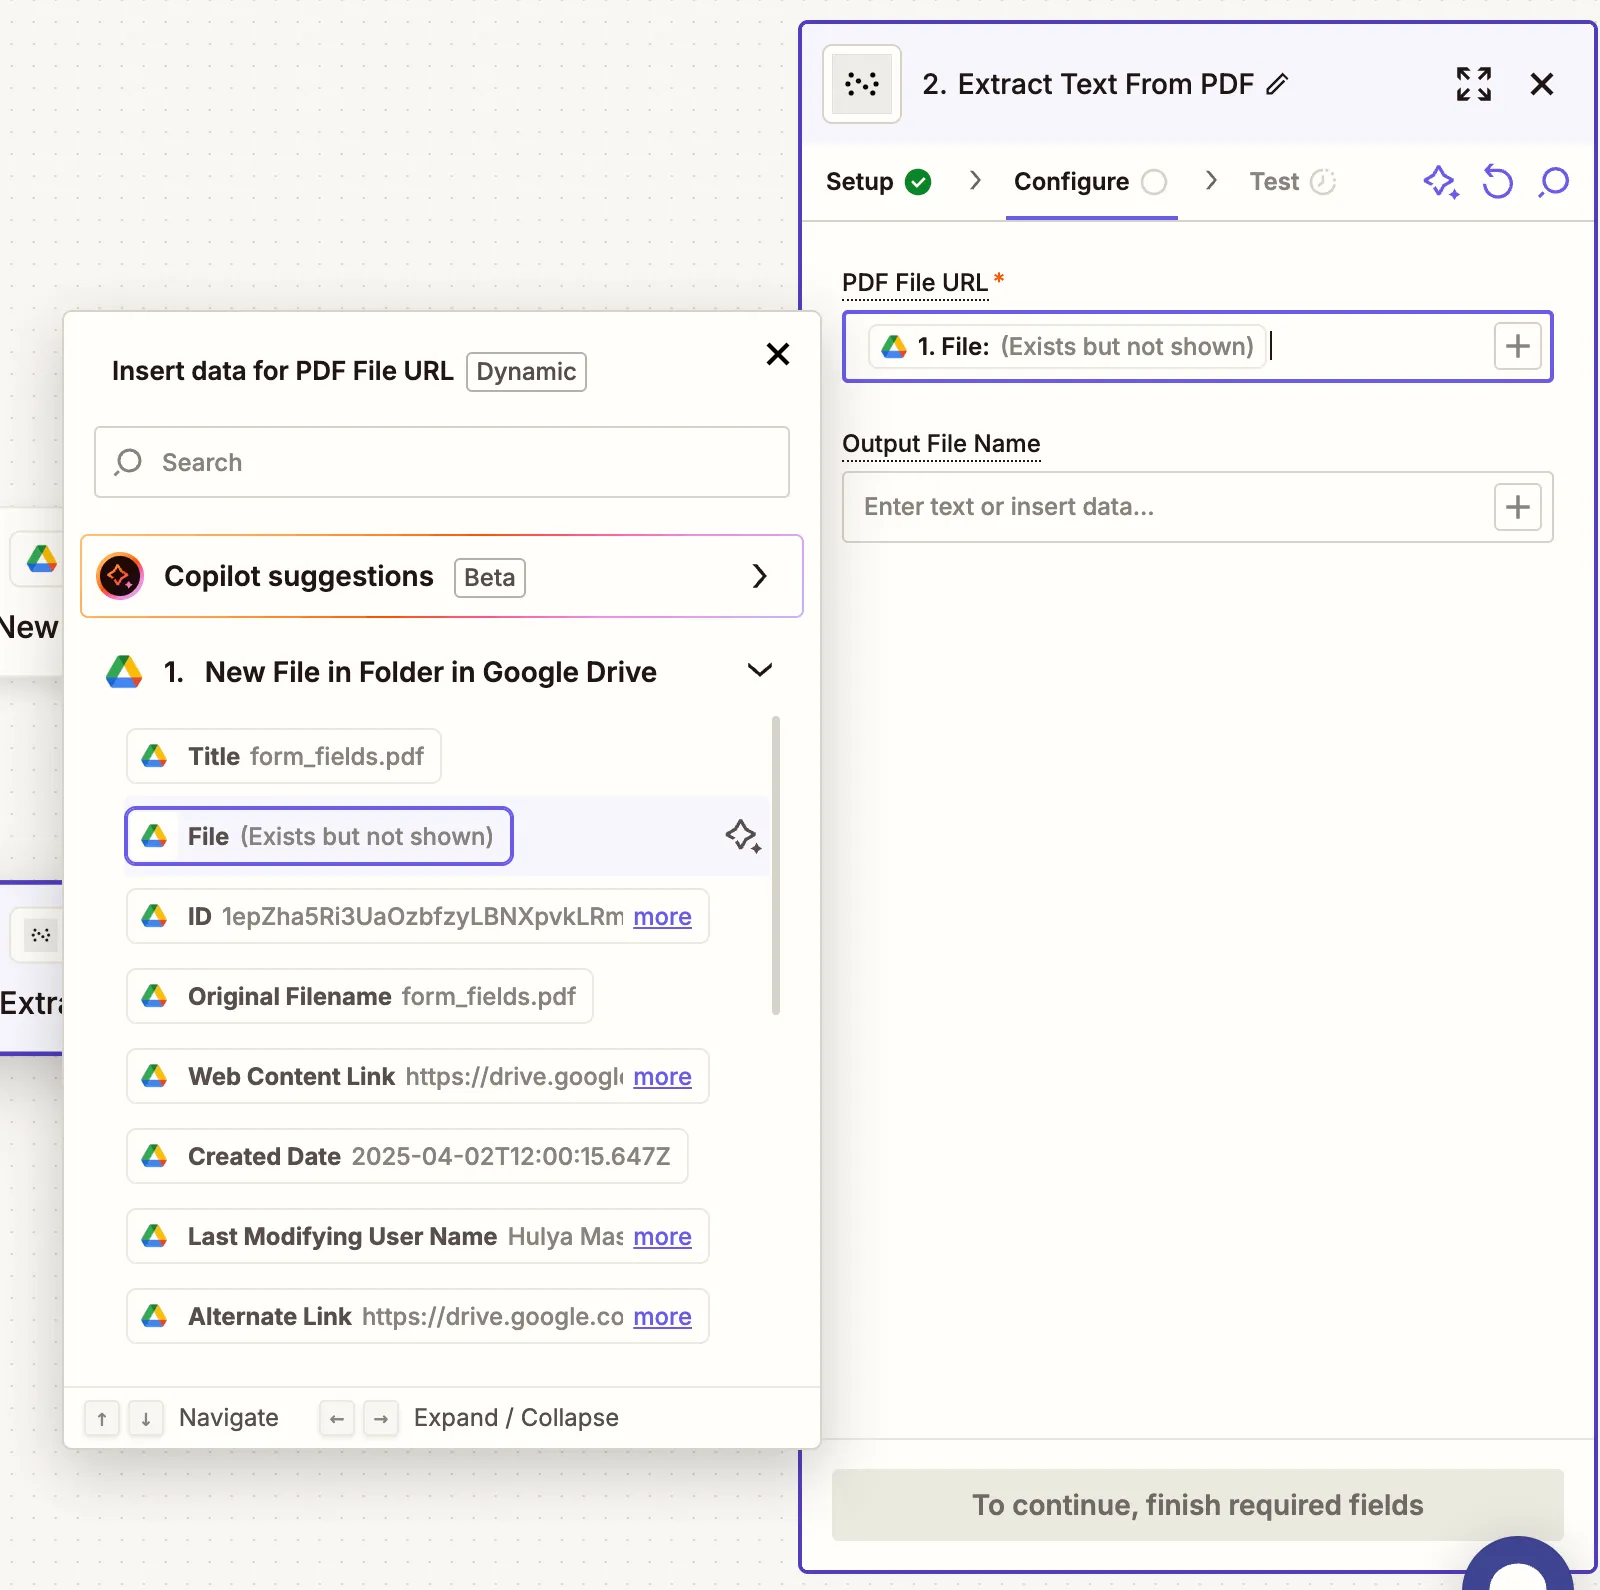Select the ID data item
The width and height of the screenshot is (1600, 1590).
418,916
